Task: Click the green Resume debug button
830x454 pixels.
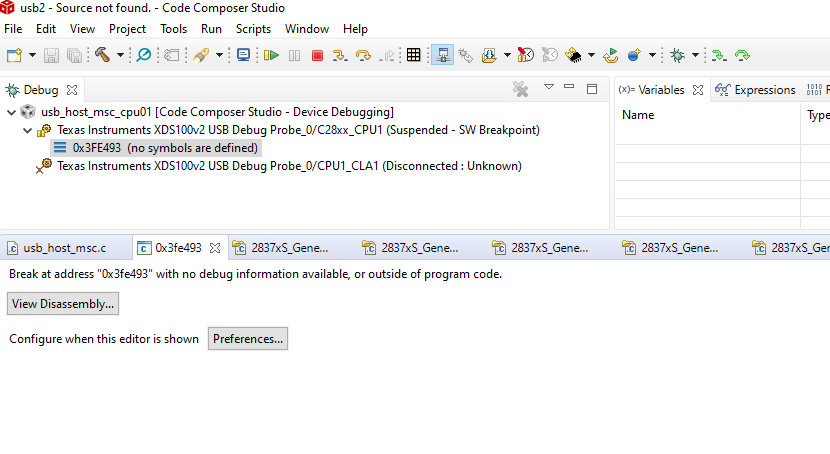Action: pyautogui.click(x=271, y=55)
